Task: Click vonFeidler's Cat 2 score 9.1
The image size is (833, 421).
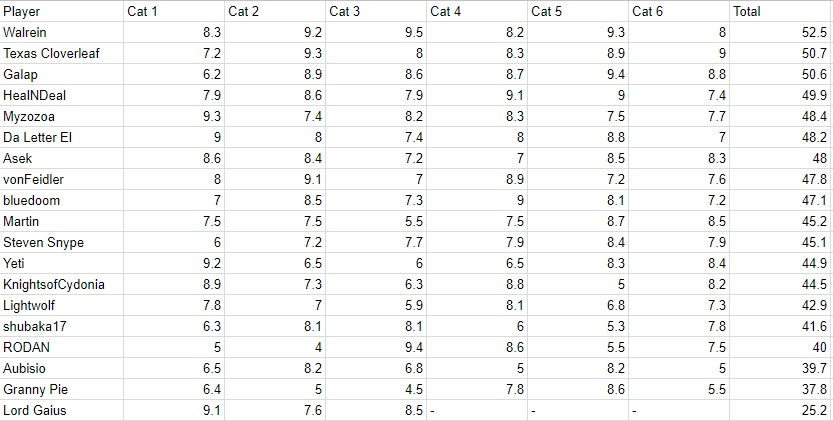Action: click(275, 180)
